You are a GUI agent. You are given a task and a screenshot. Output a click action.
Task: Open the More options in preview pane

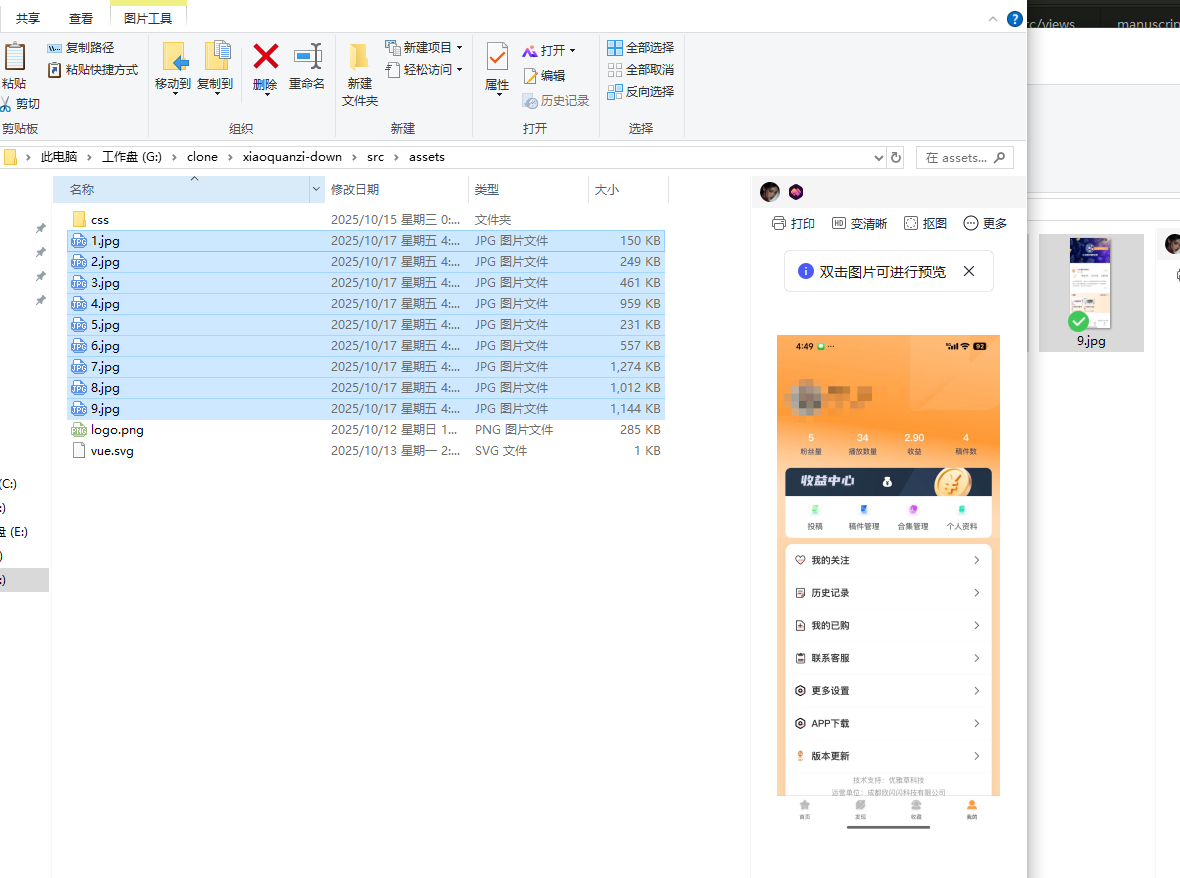click(x=985, y=223)
